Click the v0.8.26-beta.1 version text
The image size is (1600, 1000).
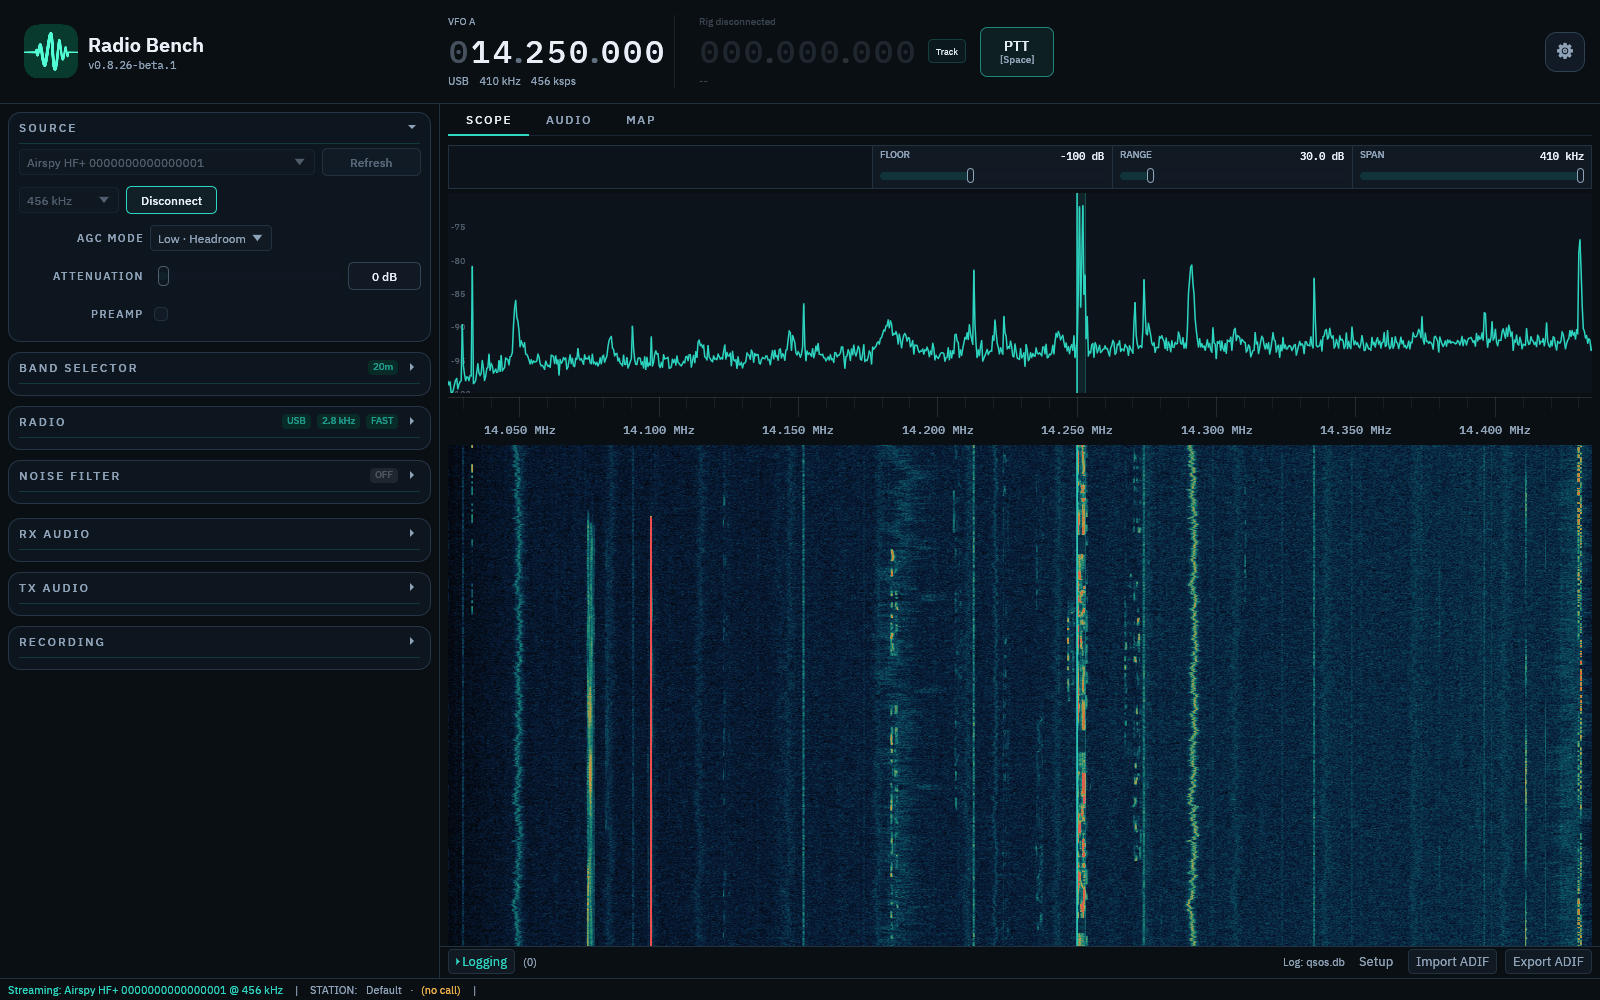coord(132,65)
